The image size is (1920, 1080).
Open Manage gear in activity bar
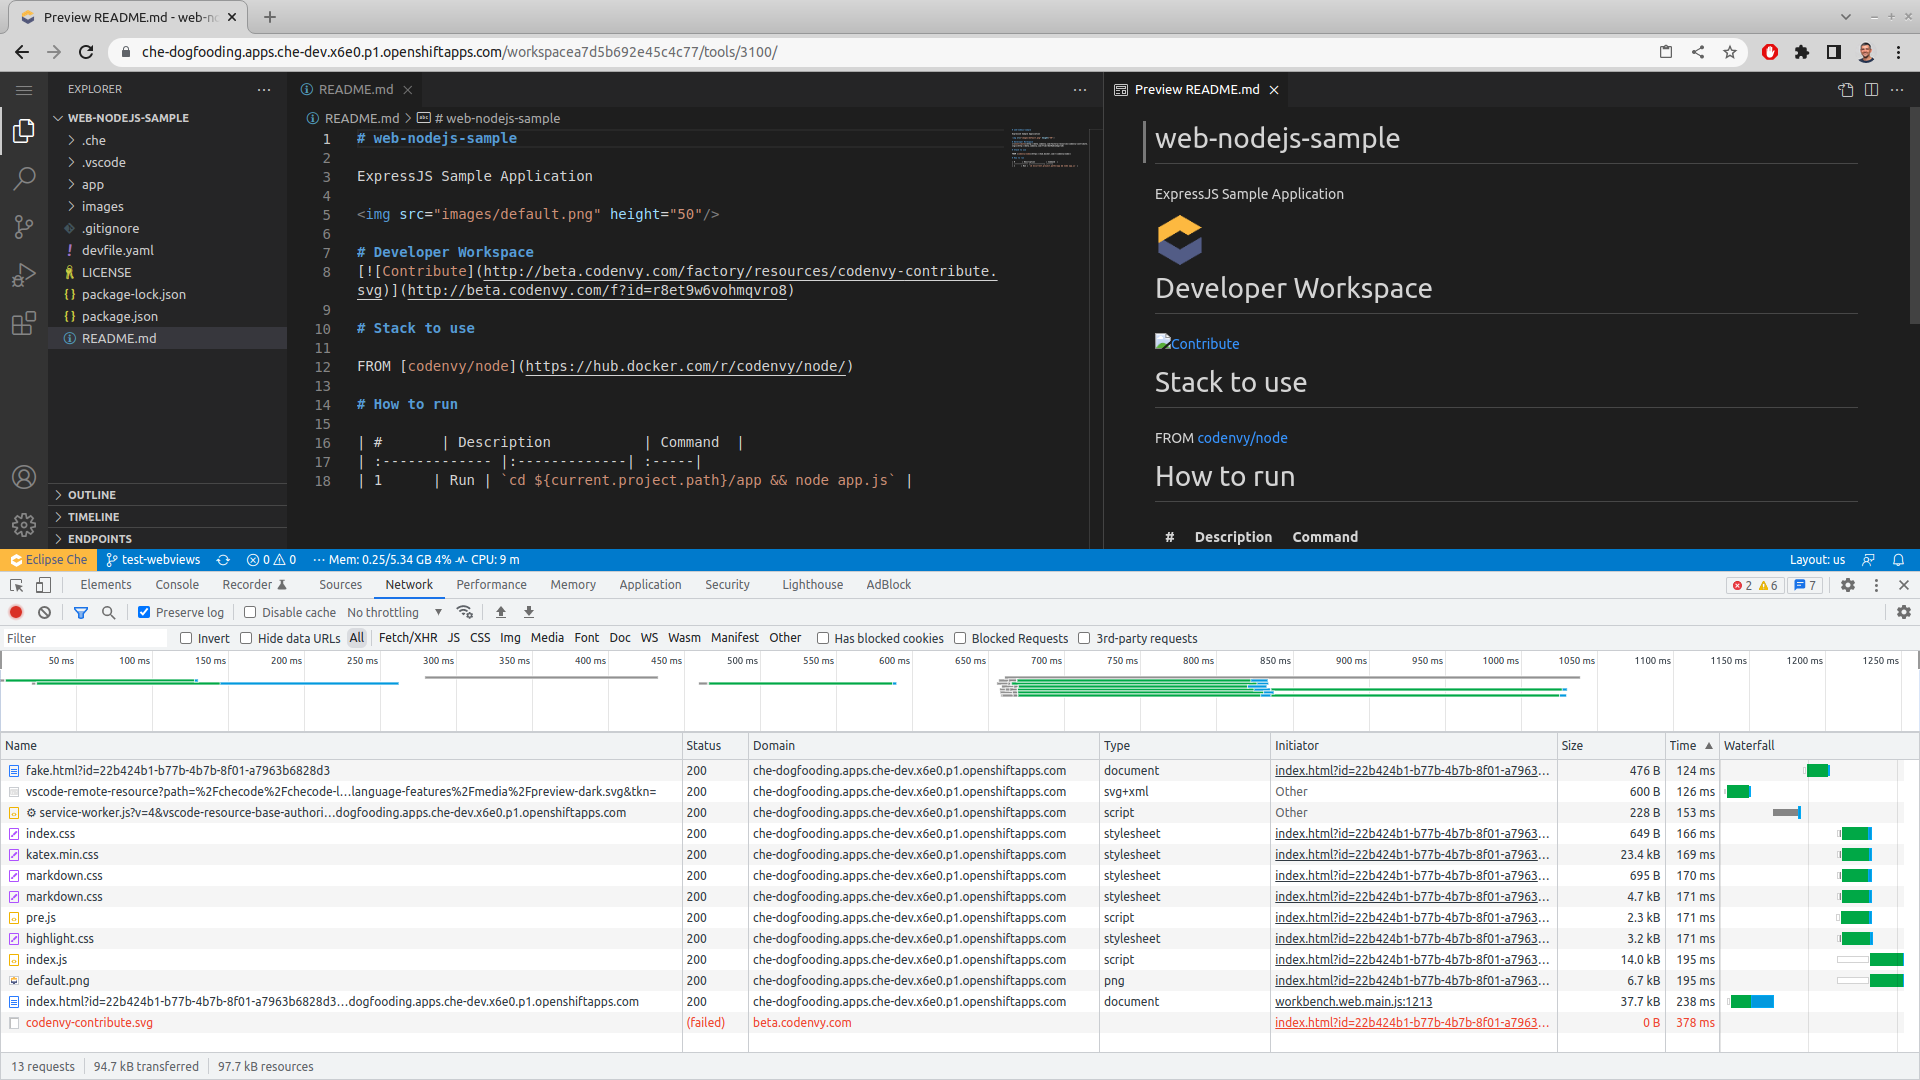[x=24, y=524]
